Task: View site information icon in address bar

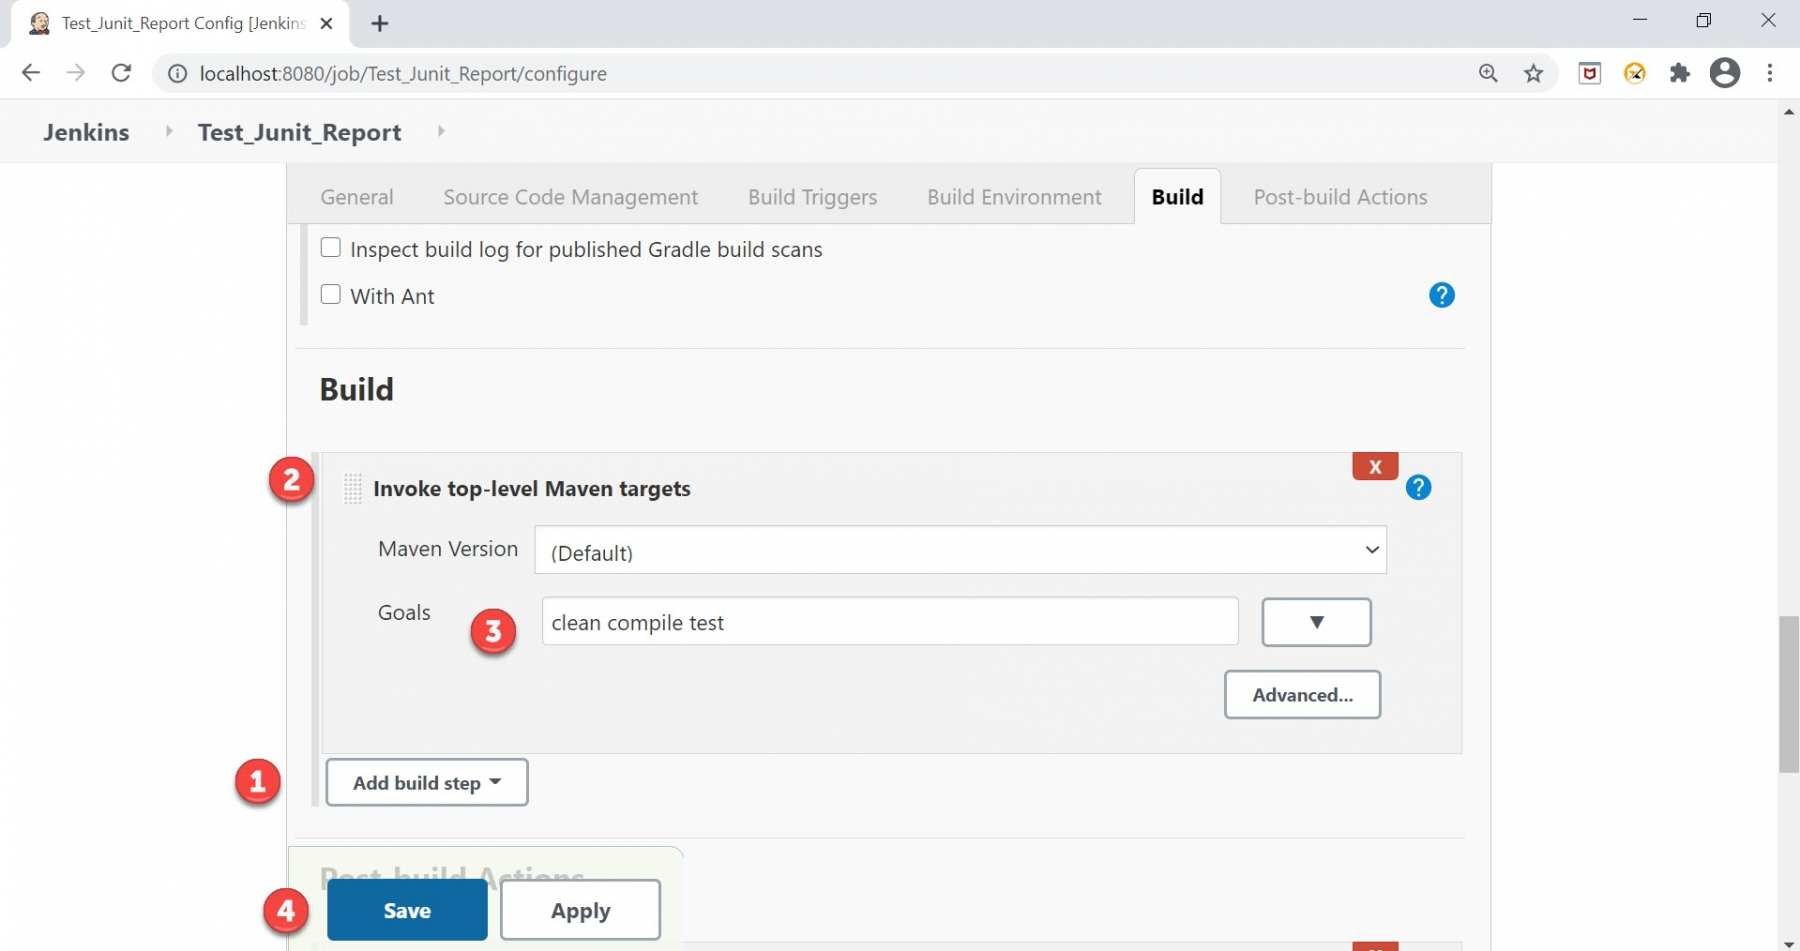Action: (177, 73)
